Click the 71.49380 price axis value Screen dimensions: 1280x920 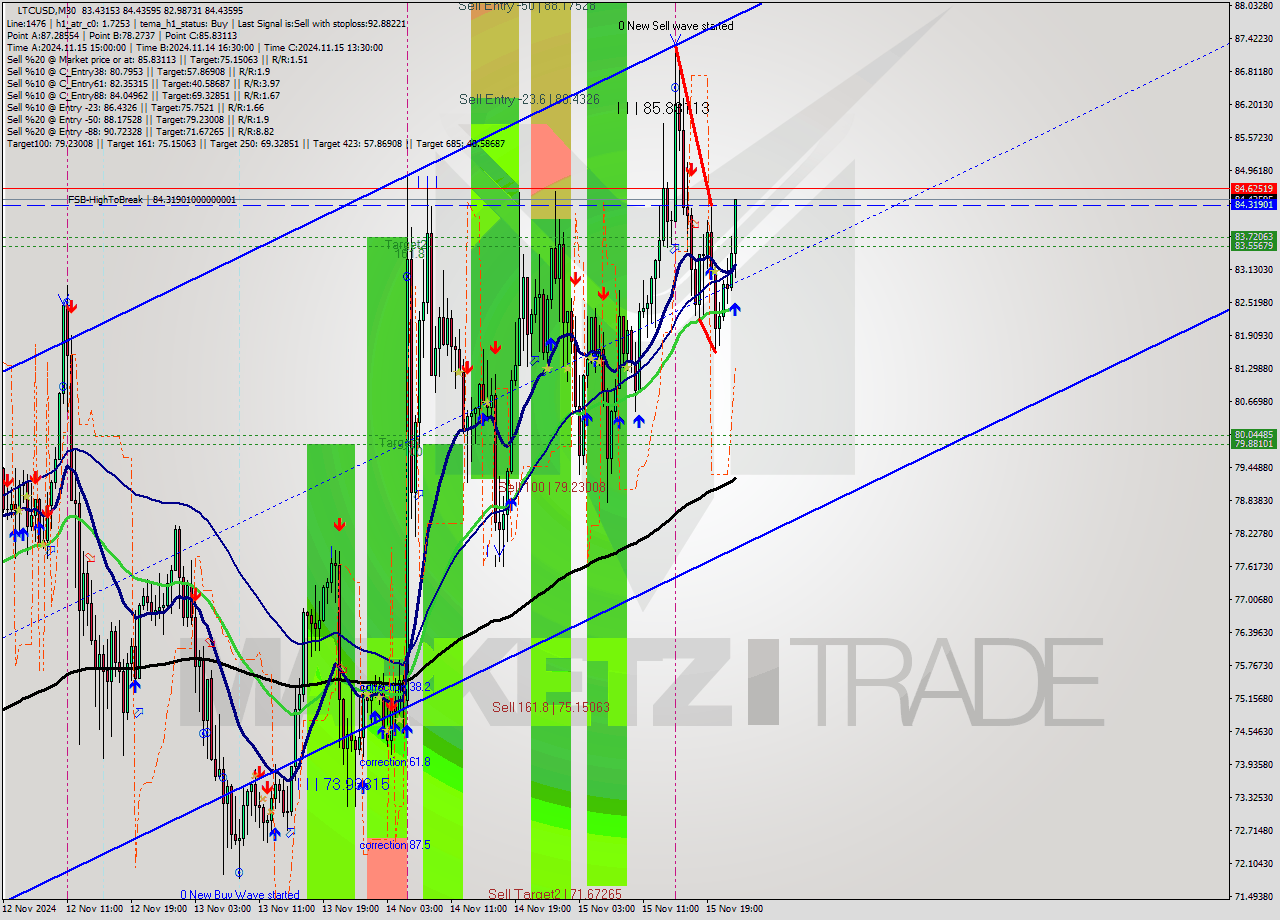[1253, 896]
